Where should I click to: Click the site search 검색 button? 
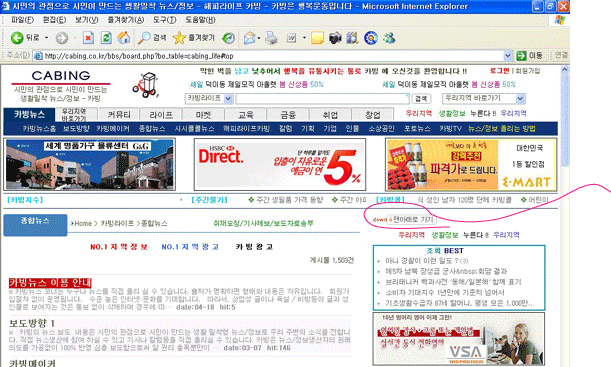click(421, 99)
